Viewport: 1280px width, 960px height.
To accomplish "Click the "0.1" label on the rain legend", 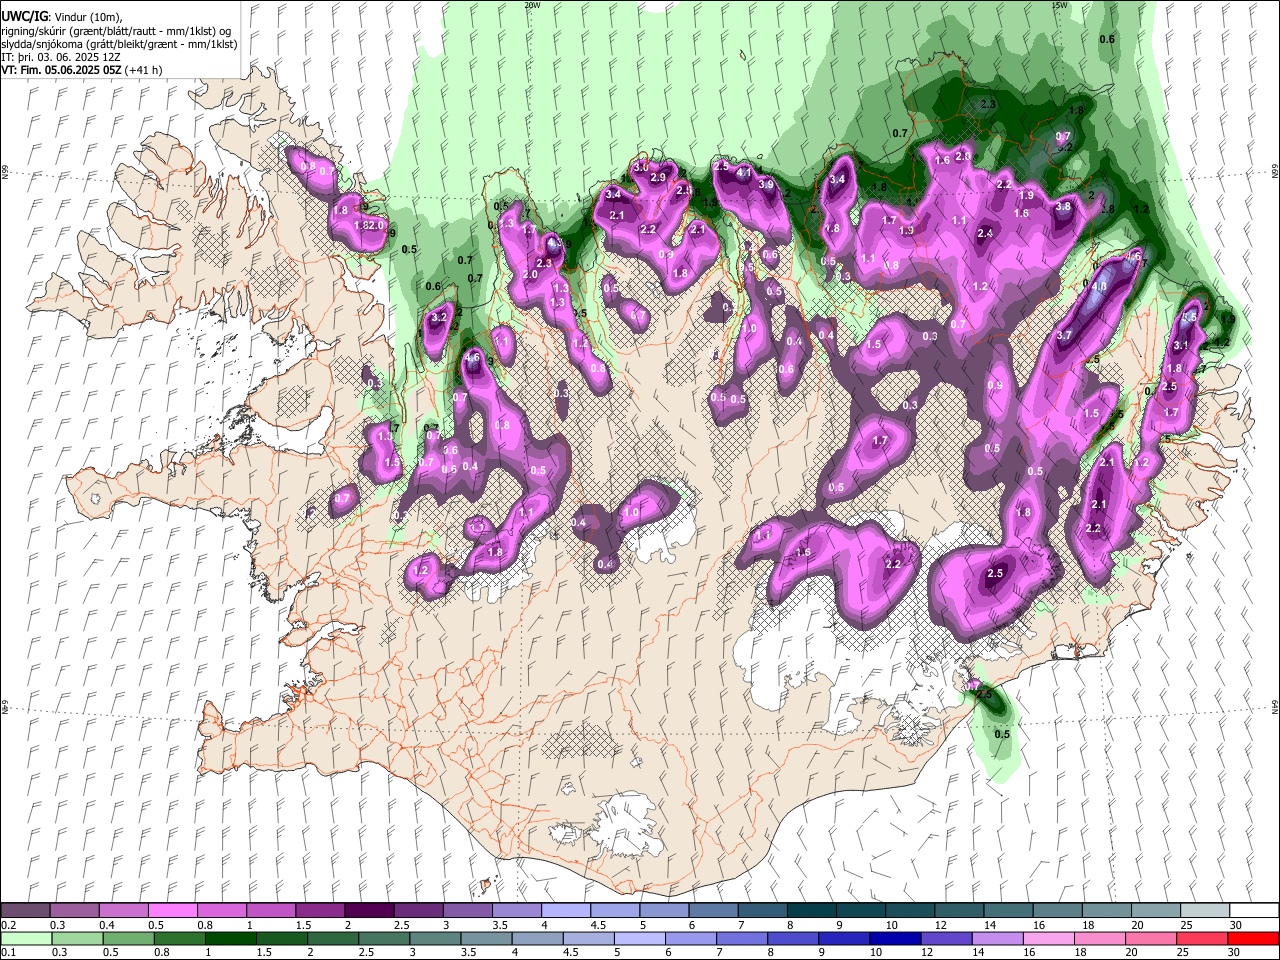I will click(10, 952).
